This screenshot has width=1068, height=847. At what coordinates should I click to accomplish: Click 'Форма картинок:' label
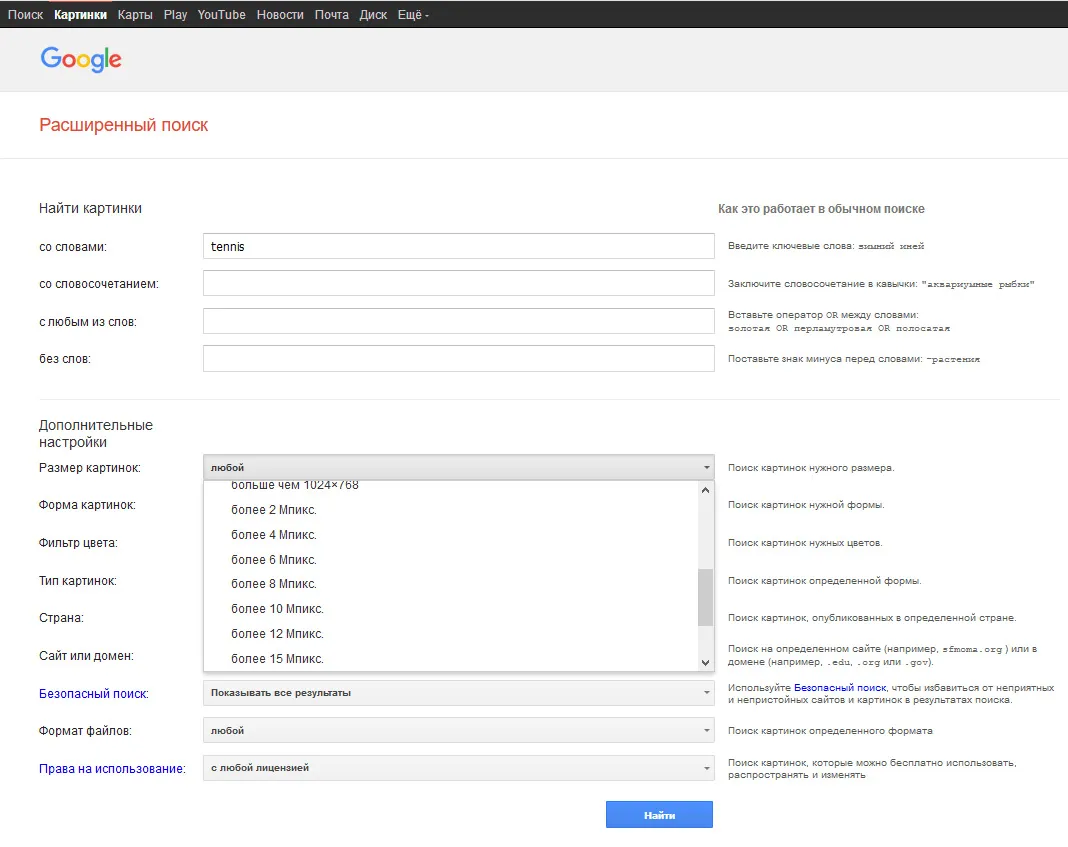(87, 505)
